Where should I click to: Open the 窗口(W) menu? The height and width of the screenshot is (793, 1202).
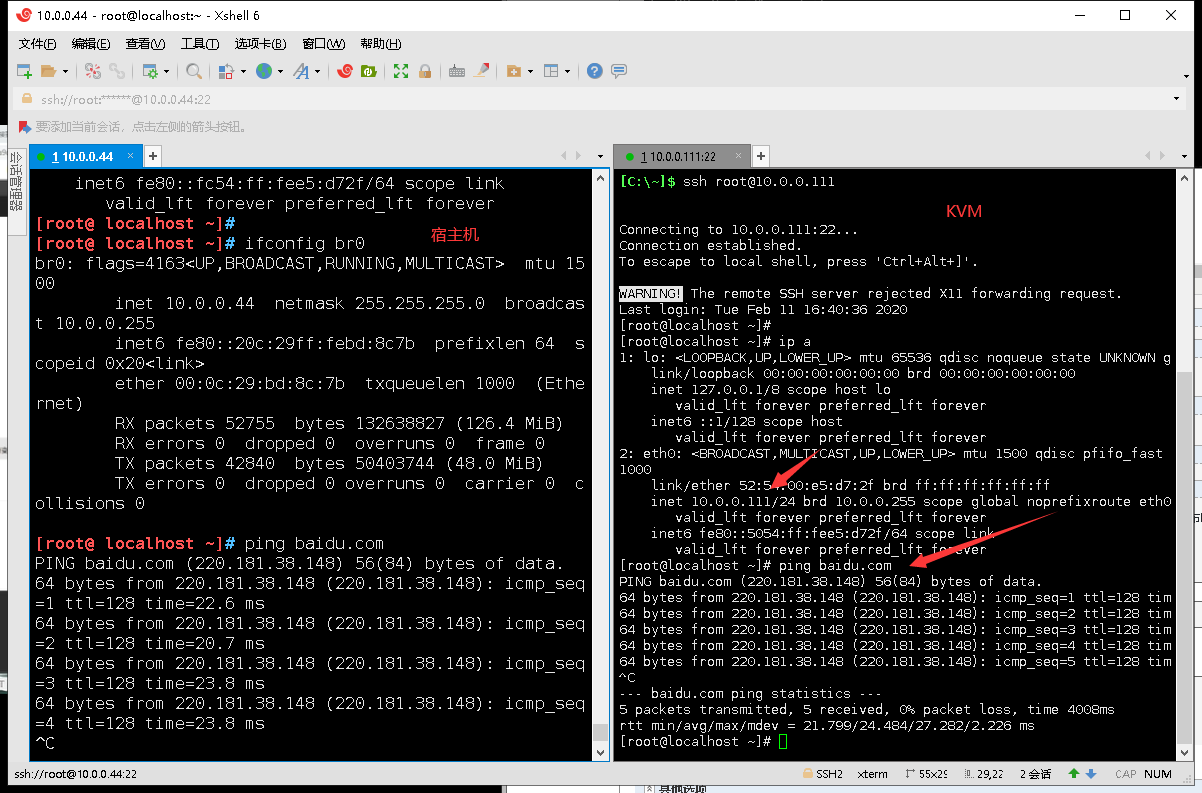(323, 44)
